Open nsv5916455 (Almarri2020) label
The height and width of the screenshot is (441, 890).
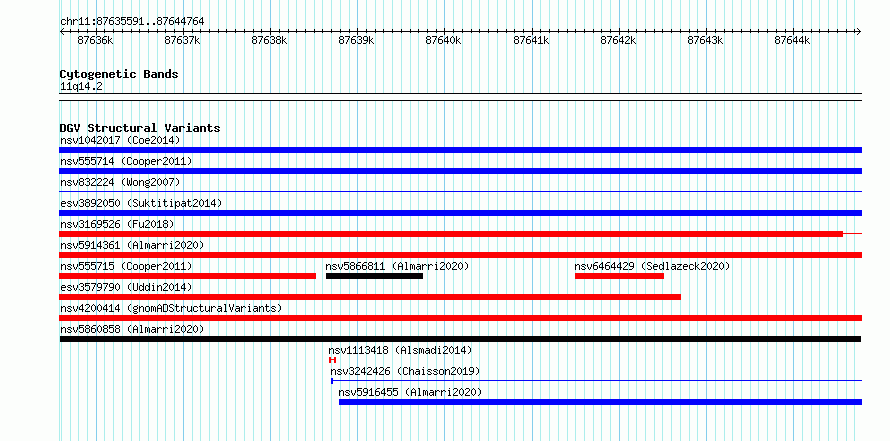click(x=410, y=392)
